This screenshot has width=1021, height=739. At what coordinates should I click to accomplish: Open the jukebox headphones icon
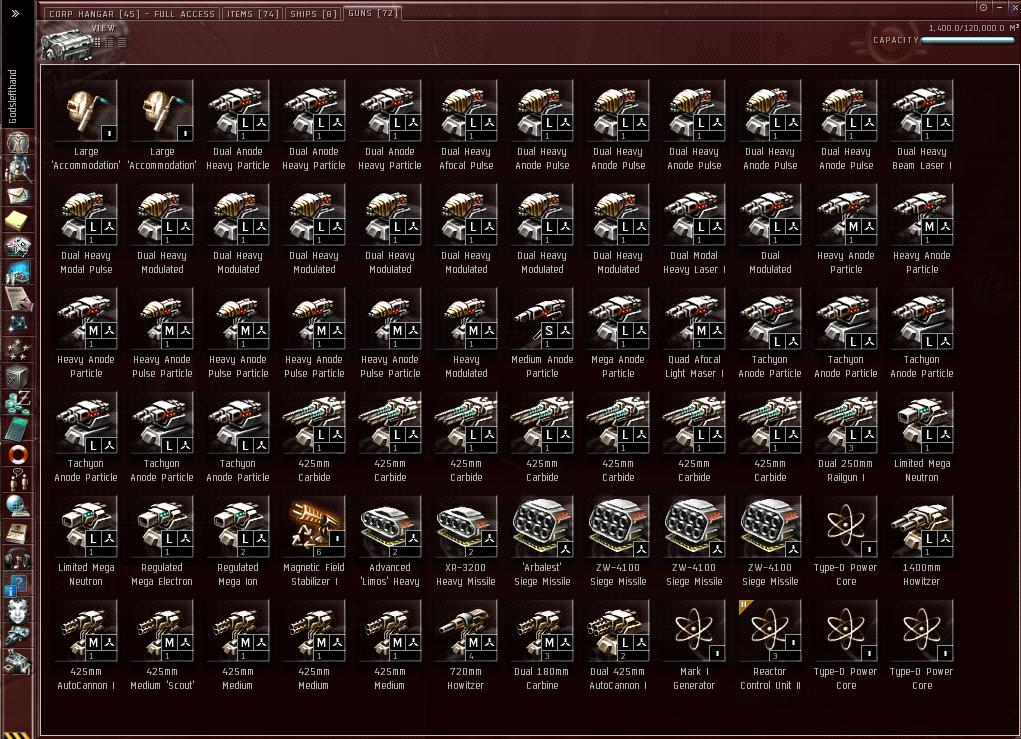click(x=18, y=558)
